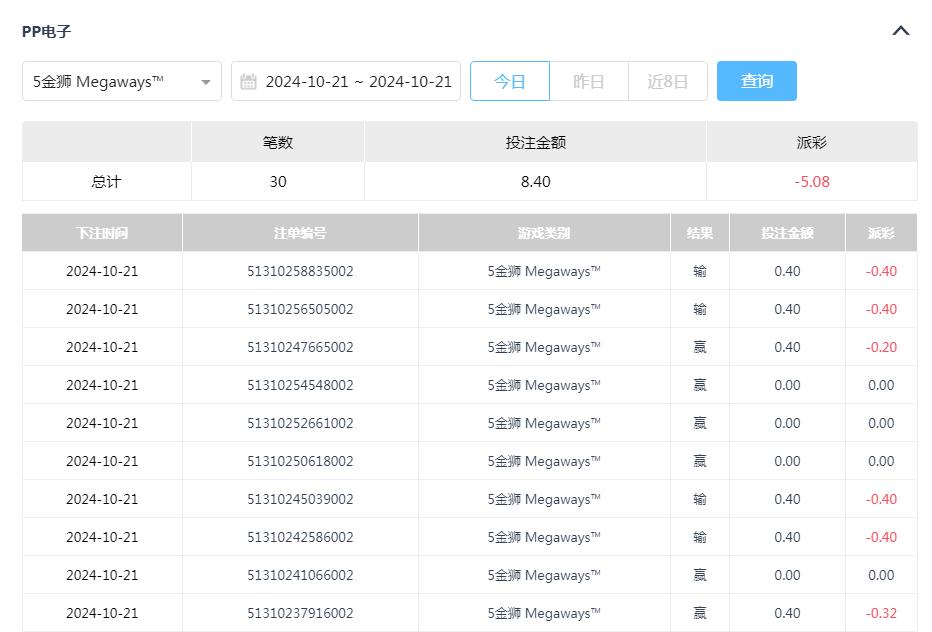Viewport: 932px width, 632px height.
Task: Click the PP电子 panel title
Action: pos(45,30)
